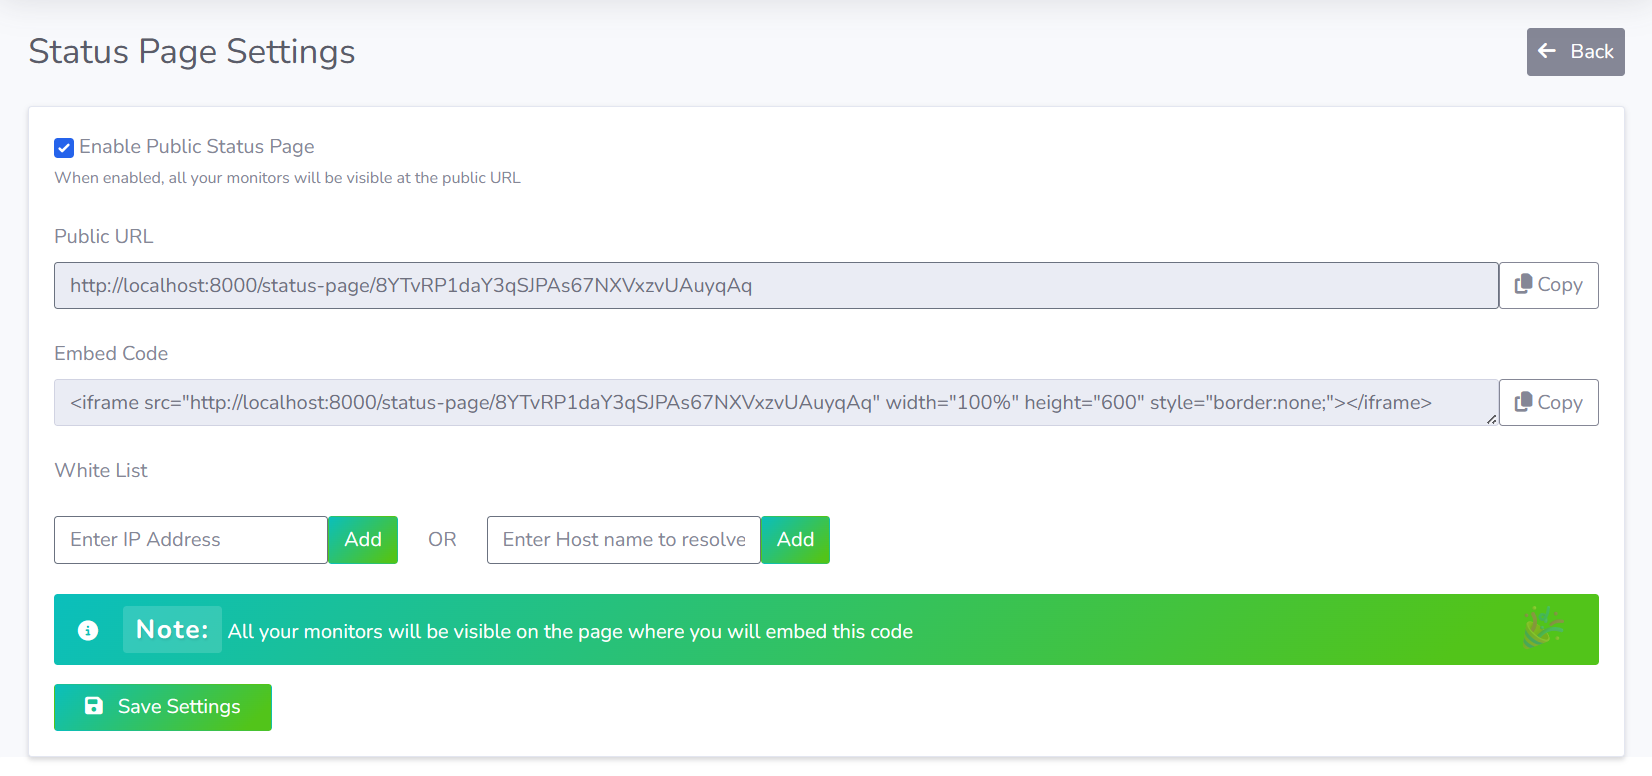Screen dimensions: 1652x776
Task: Grab the resize handle of Embed Code textarea
Action: click(1491, 420)
